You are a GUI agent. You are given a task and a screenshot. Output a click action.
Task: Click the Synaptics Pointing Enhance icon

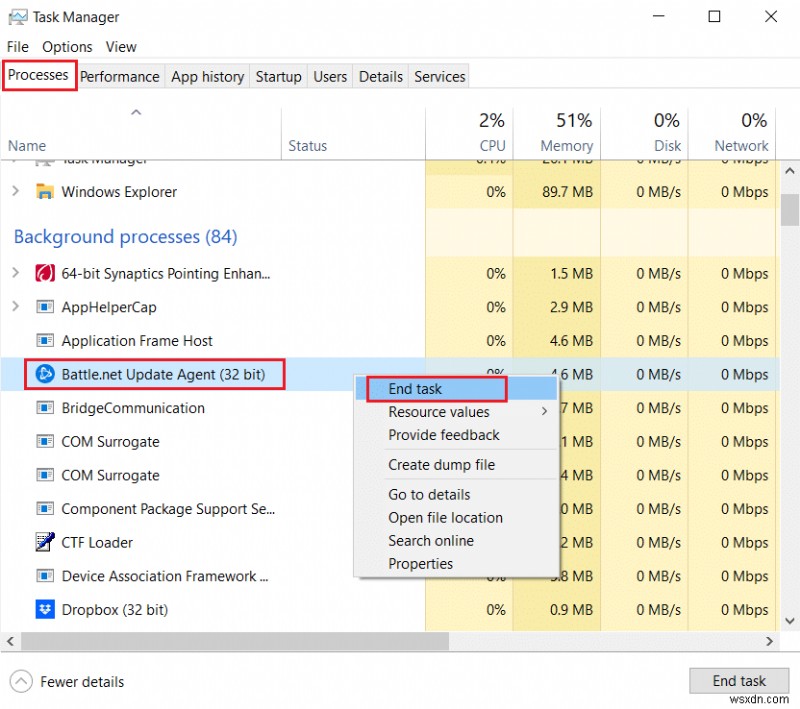pos(44,273)
